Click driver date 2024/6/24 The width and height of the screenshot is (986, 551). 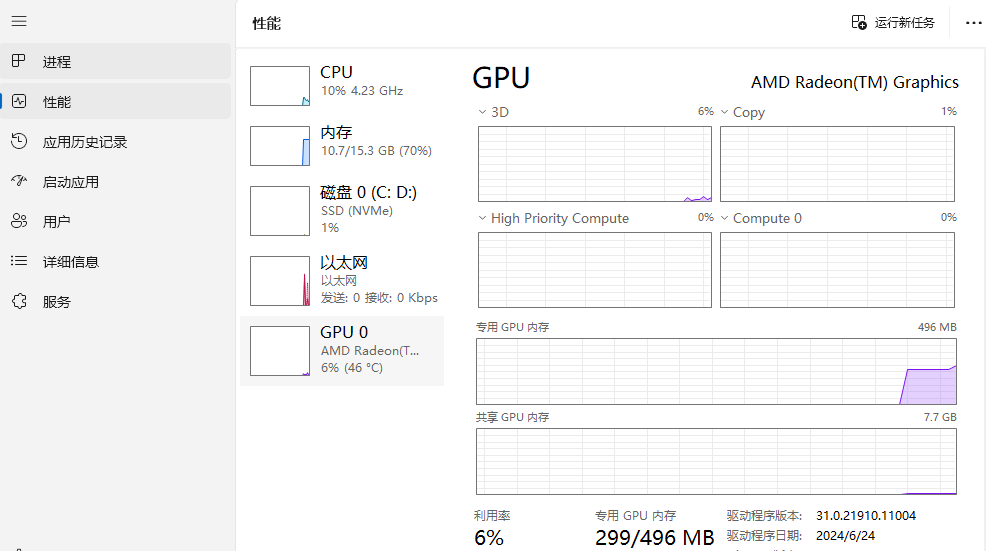(845, 536)
